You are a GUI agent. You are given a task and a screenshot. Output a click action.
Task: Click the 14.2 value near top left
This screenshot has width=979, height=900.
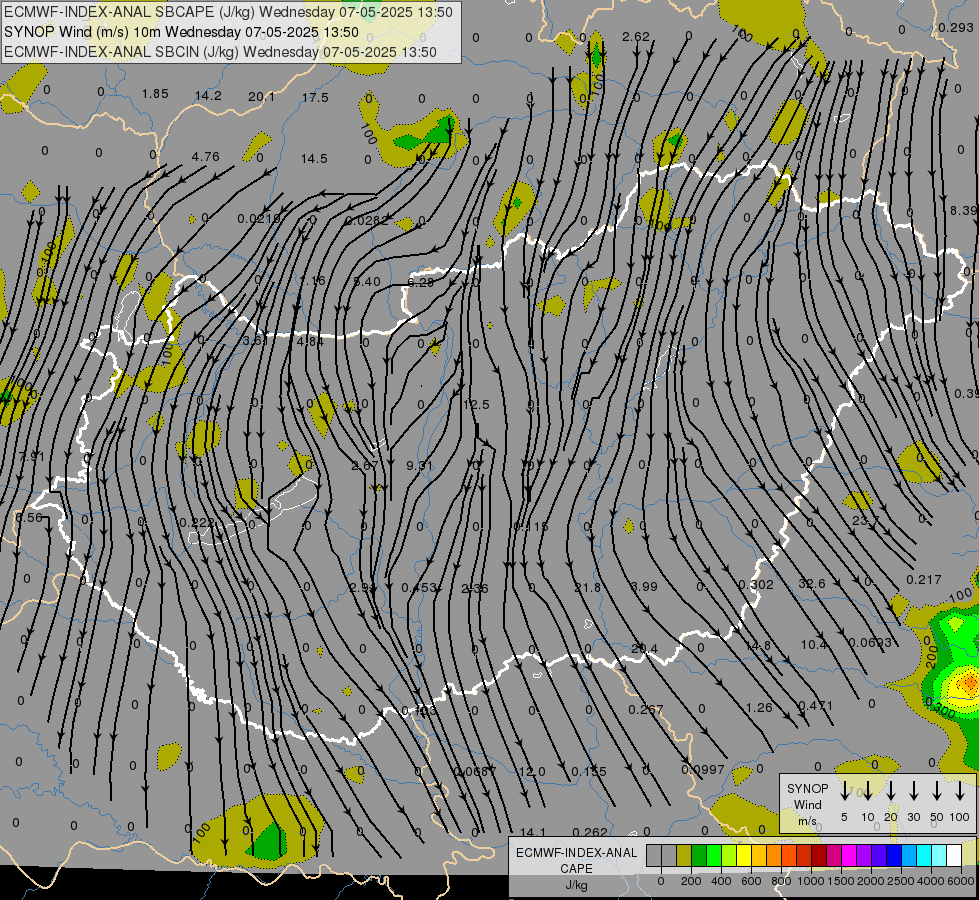(x=208, y=96)
